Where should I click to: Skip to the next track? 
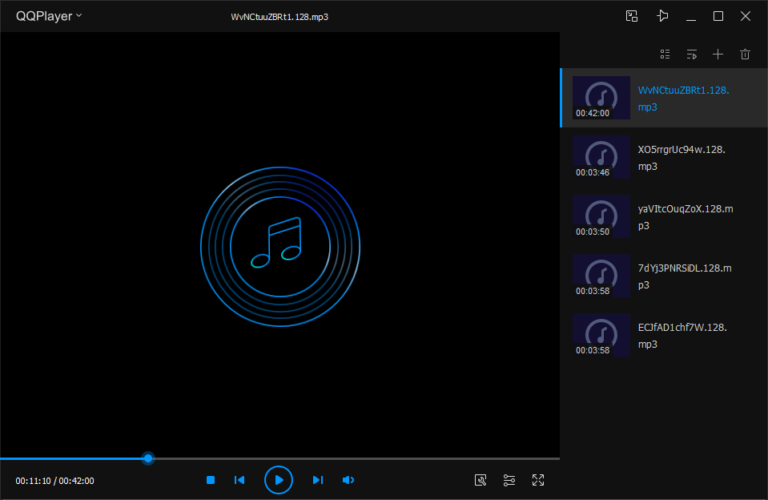(x=318, y=480)
